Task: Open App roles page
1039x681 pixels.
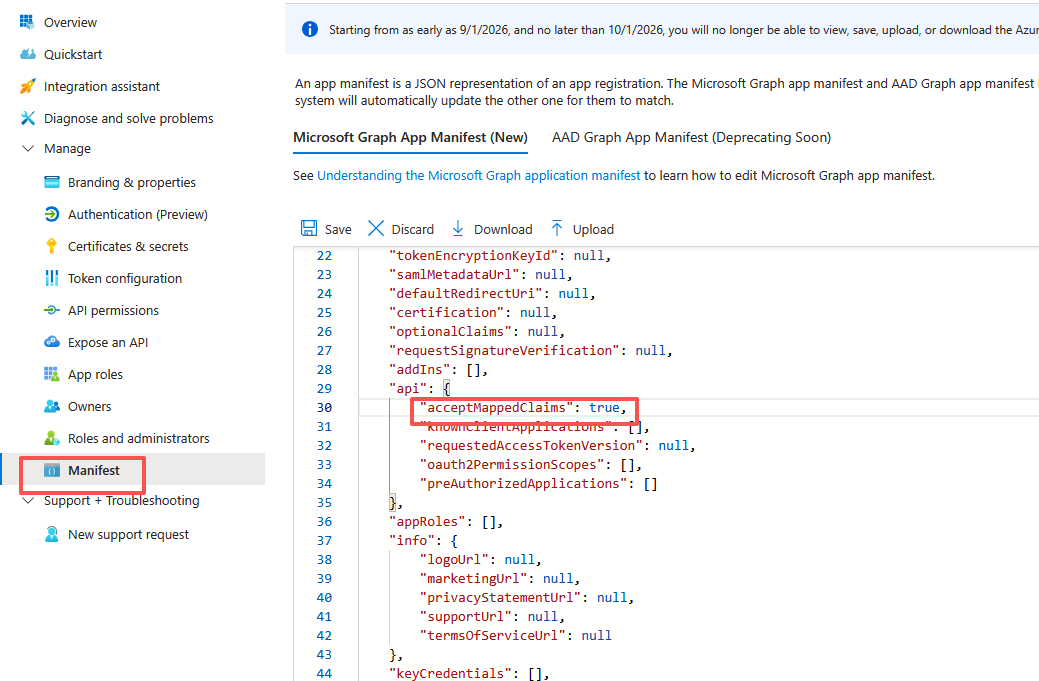Action: (95, 374)
